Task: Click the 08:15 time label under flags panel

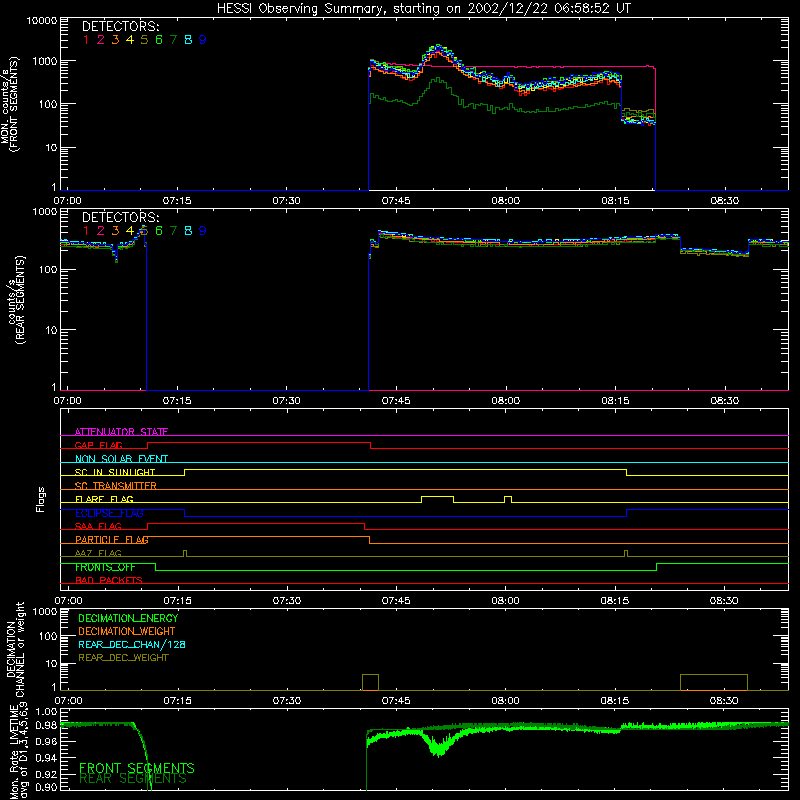Action: (x=615, y=601)
